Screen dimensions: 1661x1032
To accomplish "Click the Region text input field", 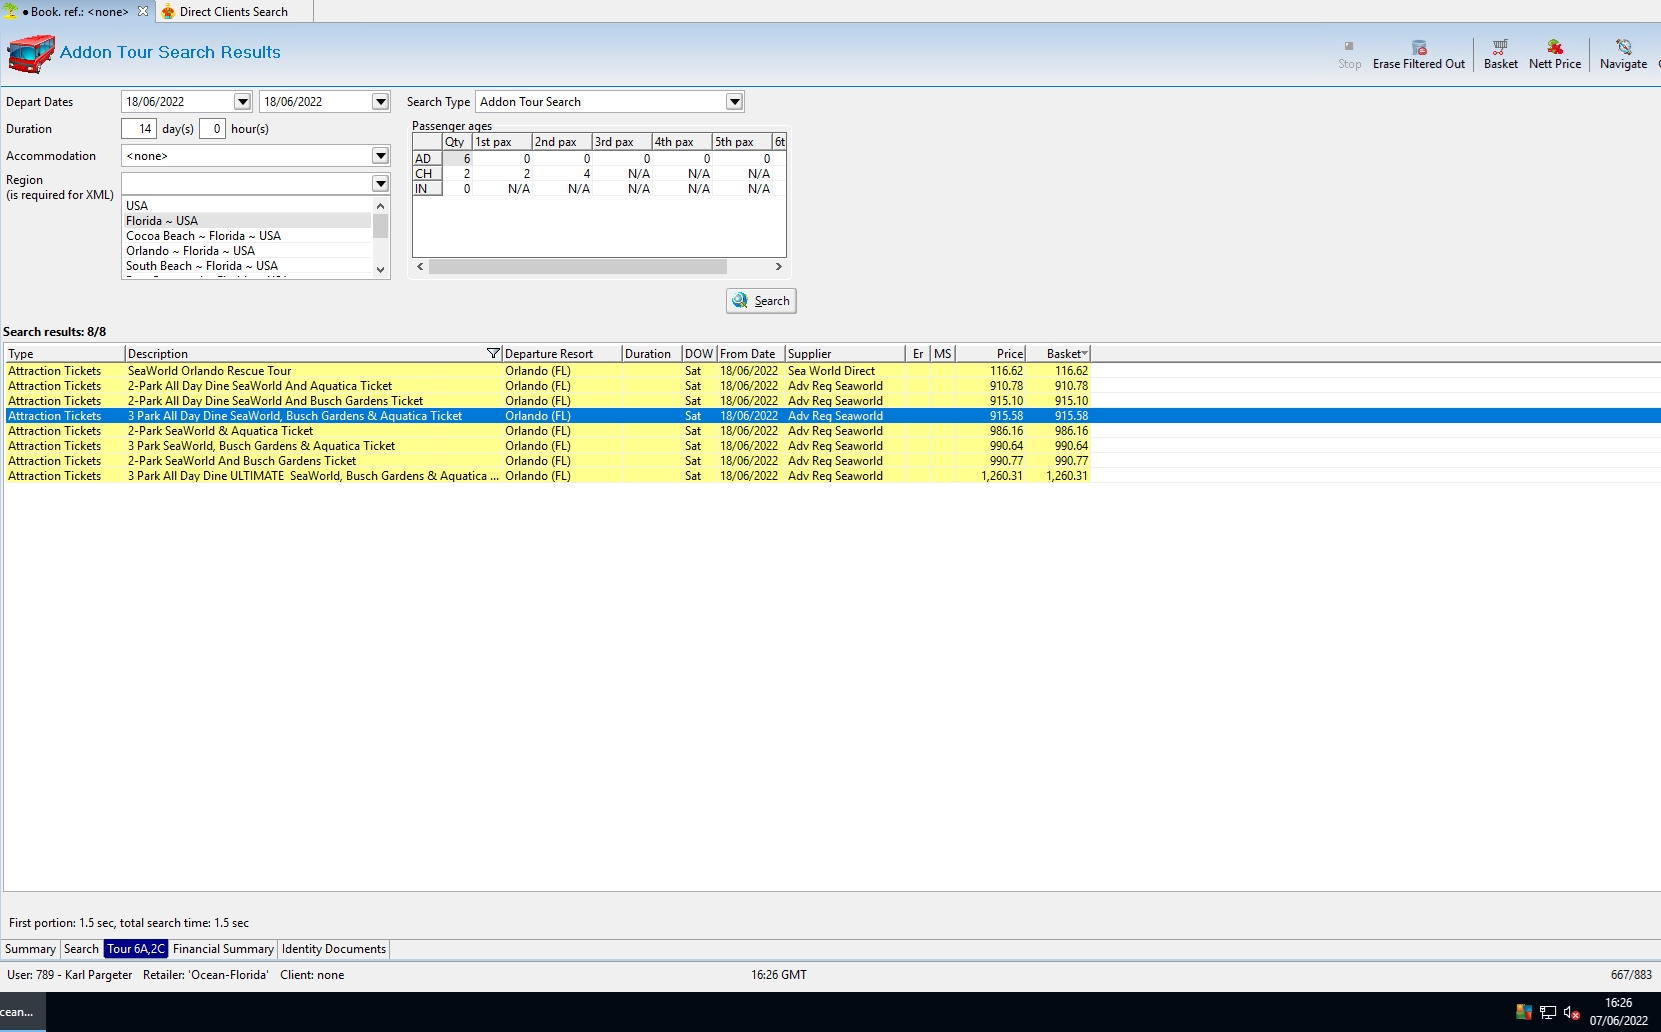I will pos(247,183).
